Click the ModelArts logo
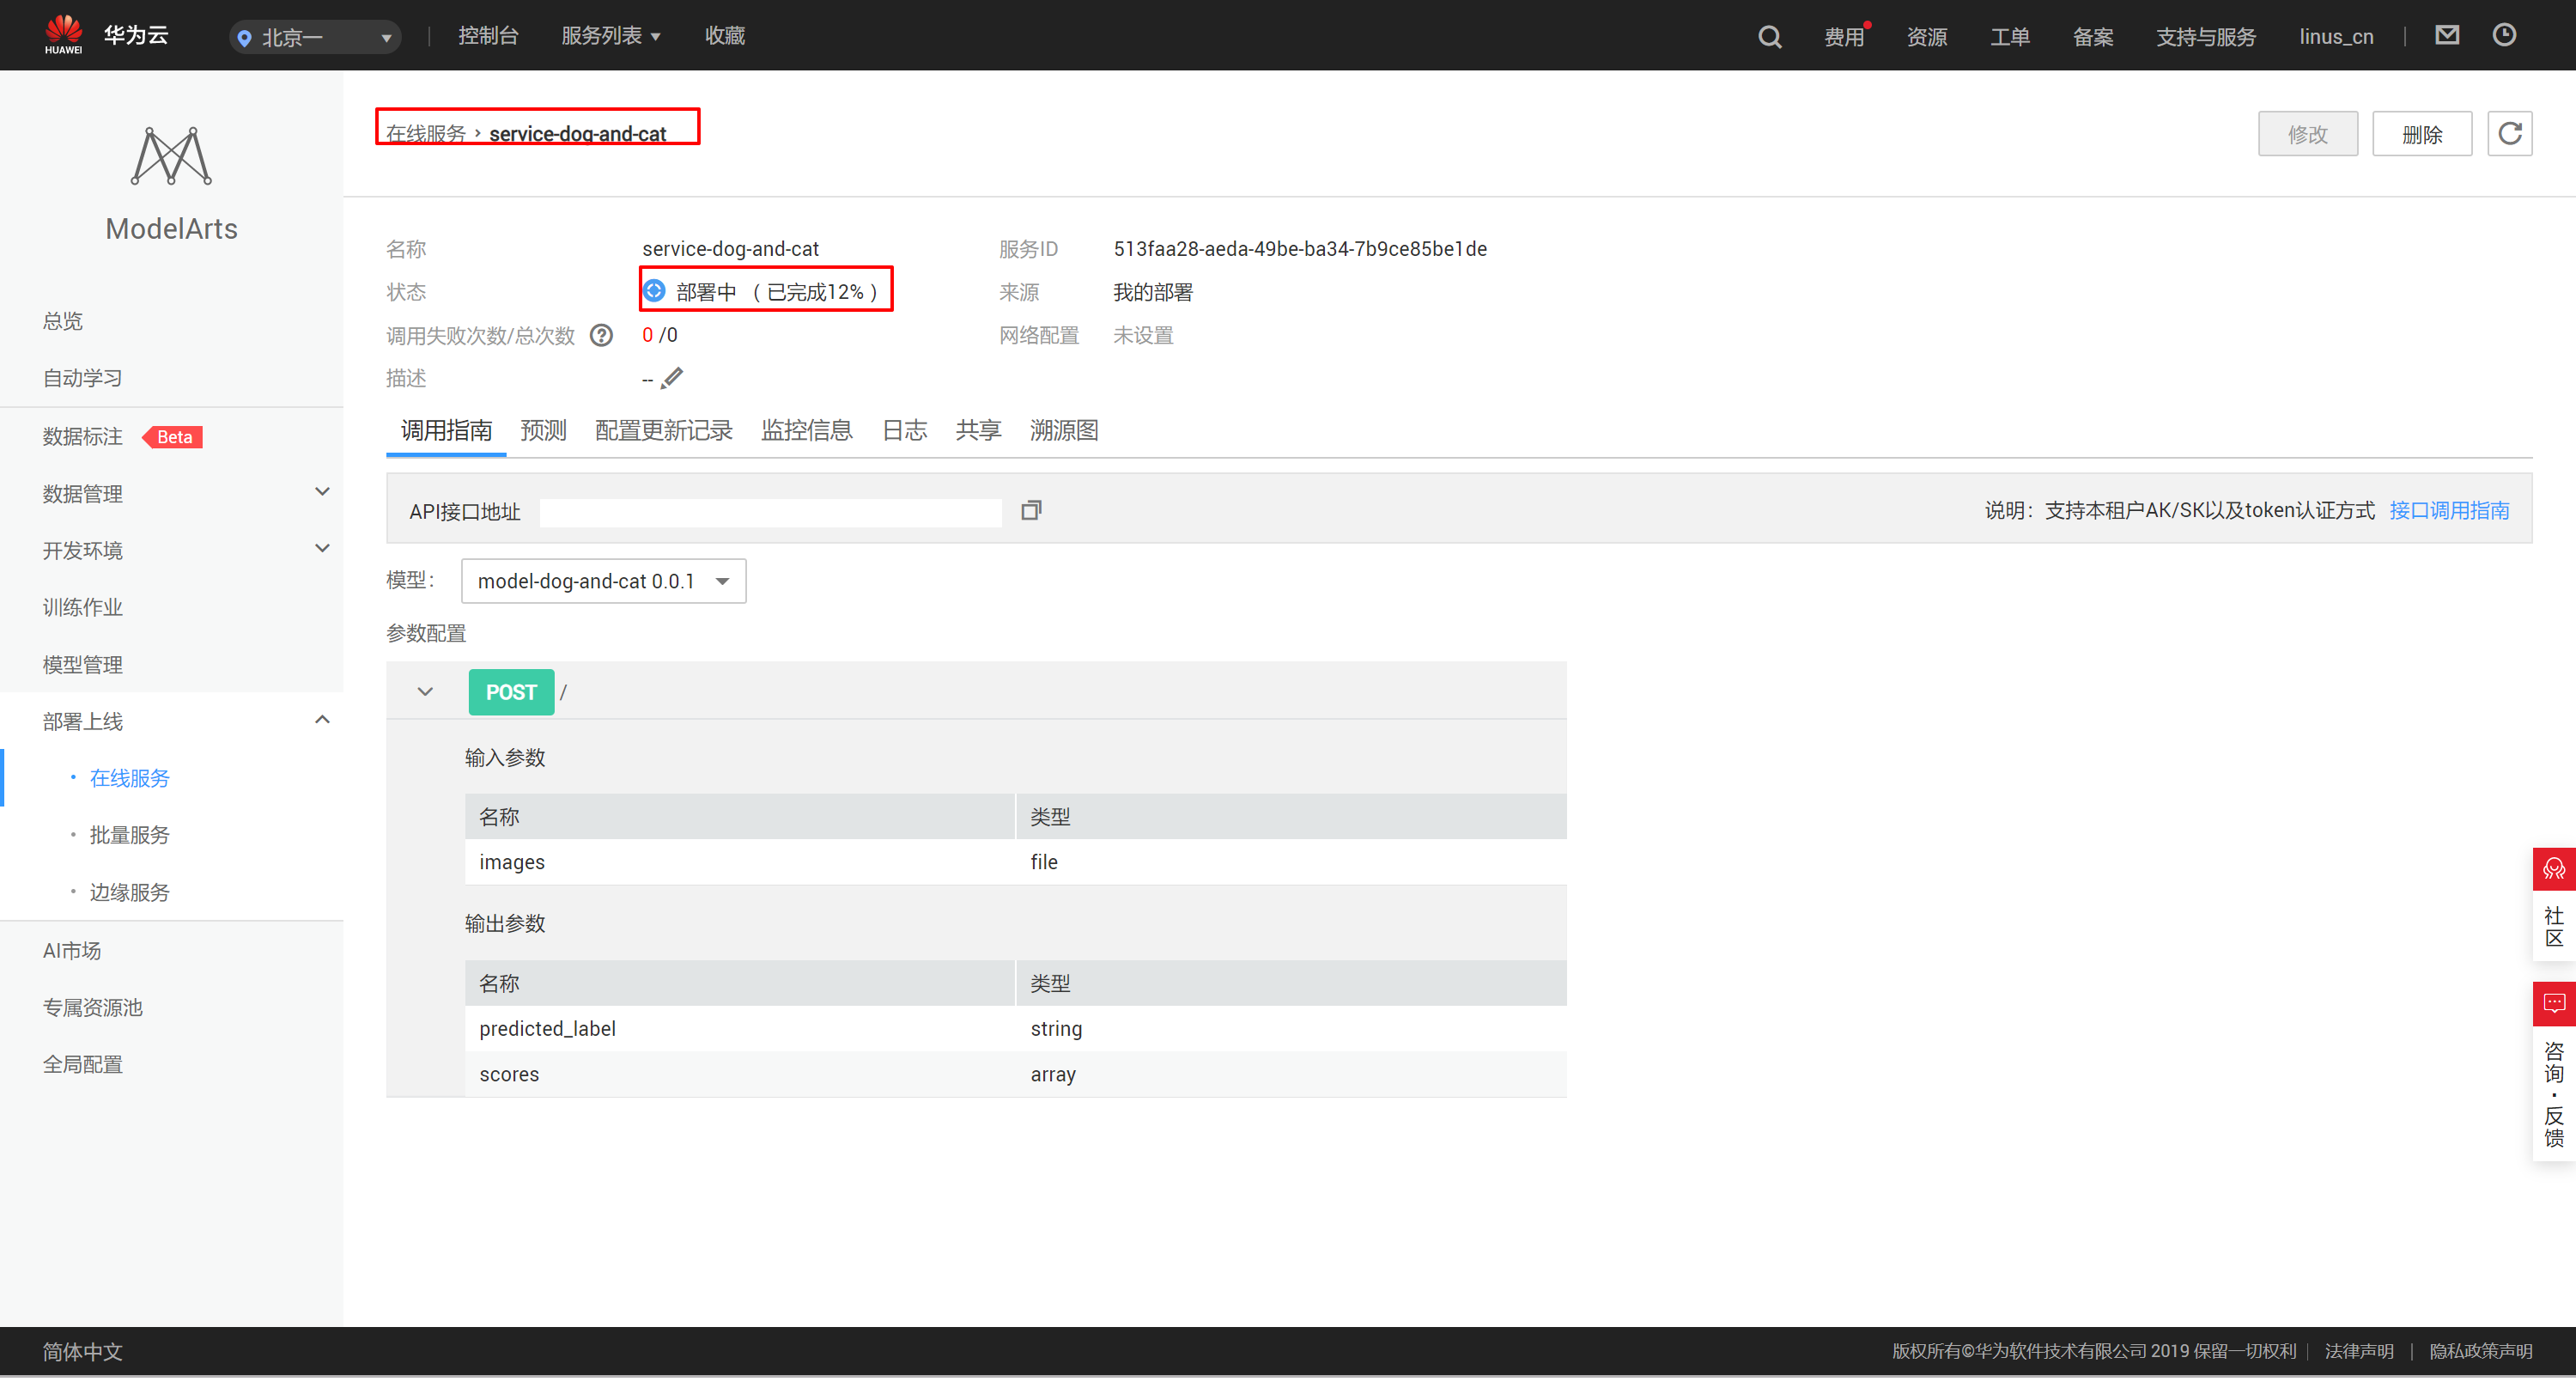This screenshot has width=2576, height=1388. (171, 157)
